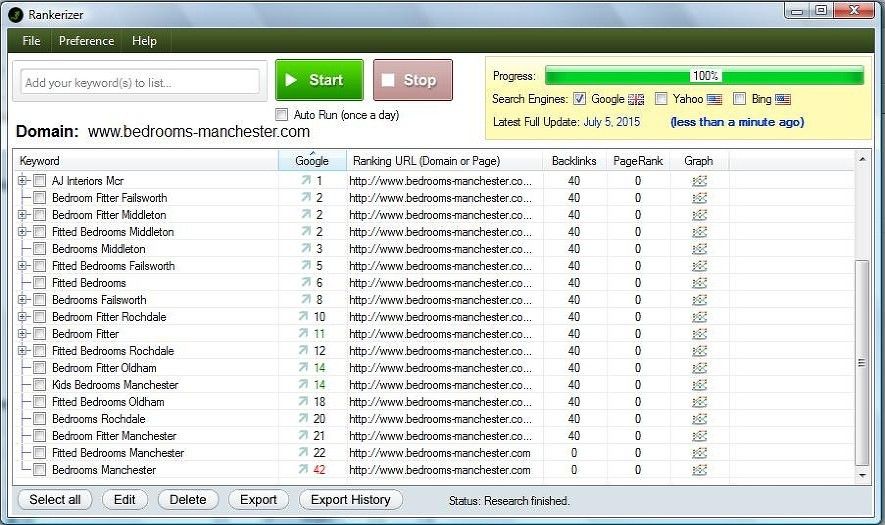Check the Bedroom Fitter Failsworth checkbox
Image resolution: width=885 pixels, height=525 pixels.
(x=40, y=198)
